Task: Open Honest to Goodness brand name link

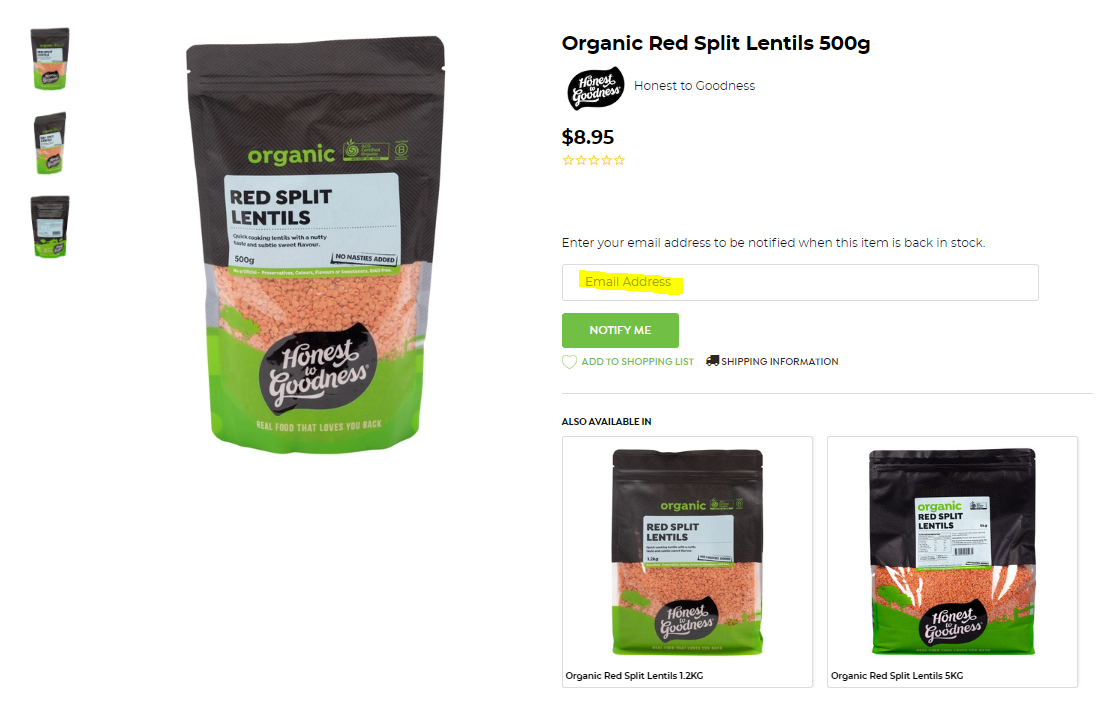Action: click(695, 86)
